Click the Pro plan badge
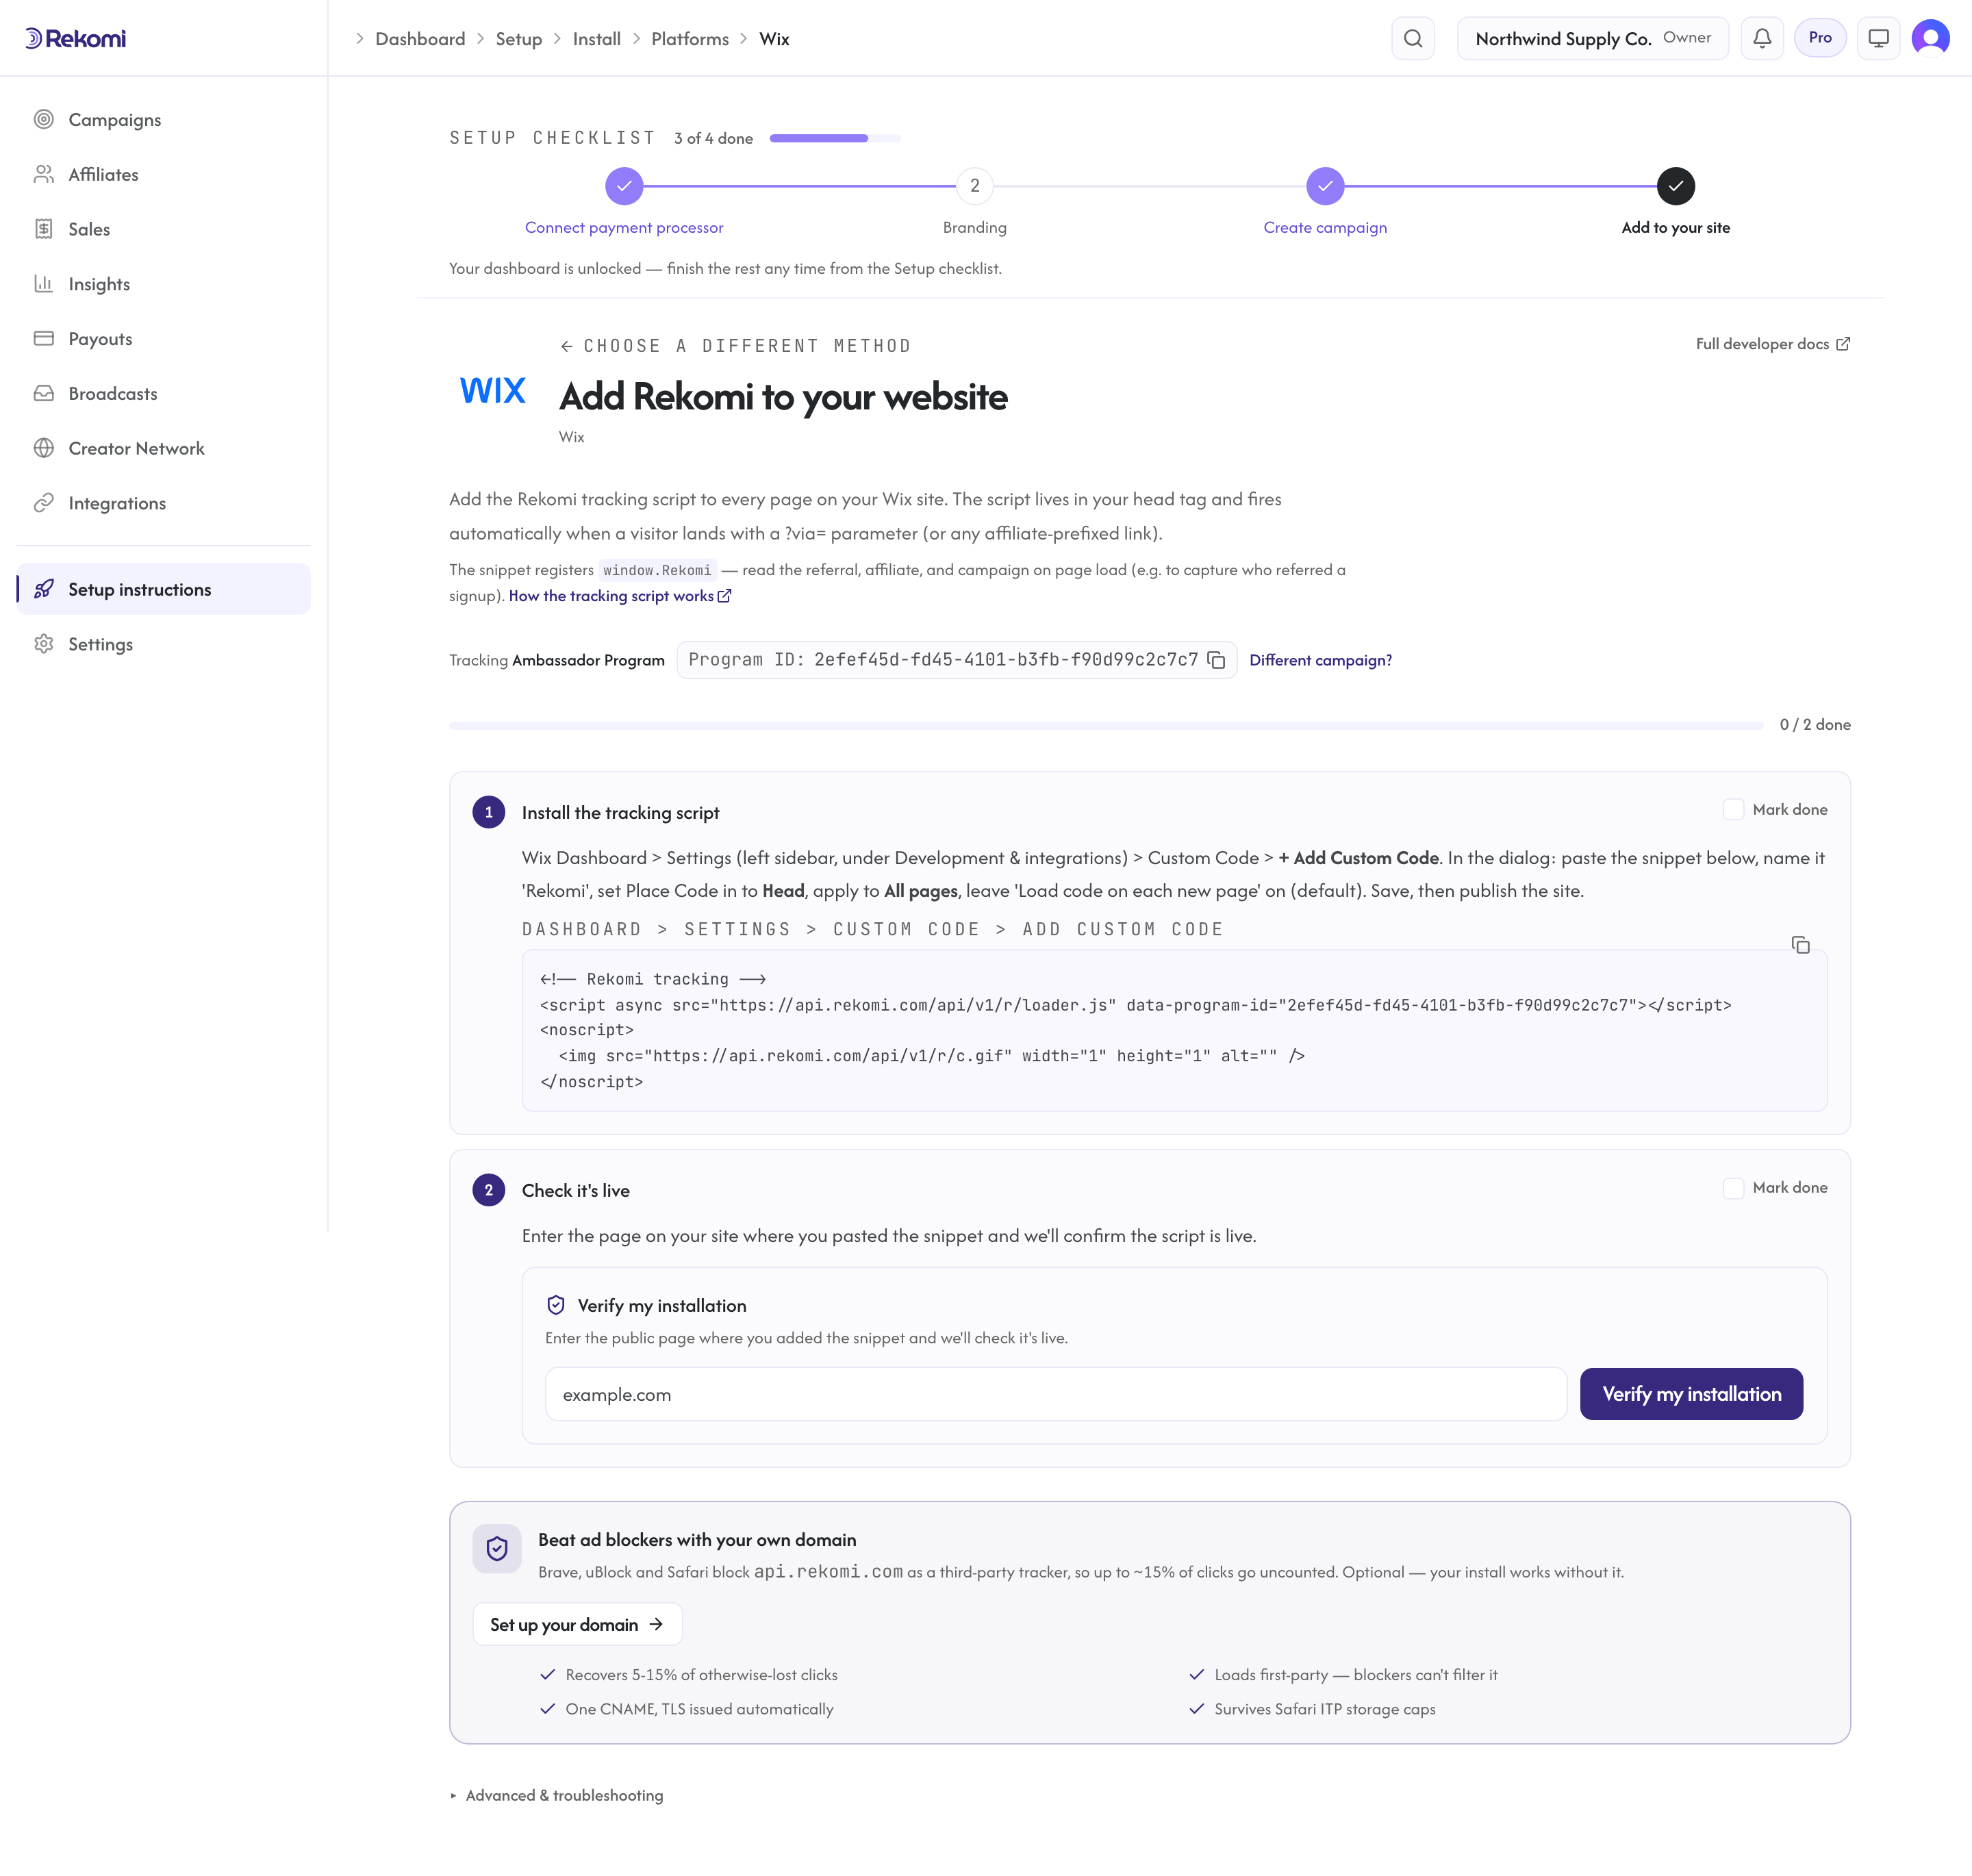 1819,38
